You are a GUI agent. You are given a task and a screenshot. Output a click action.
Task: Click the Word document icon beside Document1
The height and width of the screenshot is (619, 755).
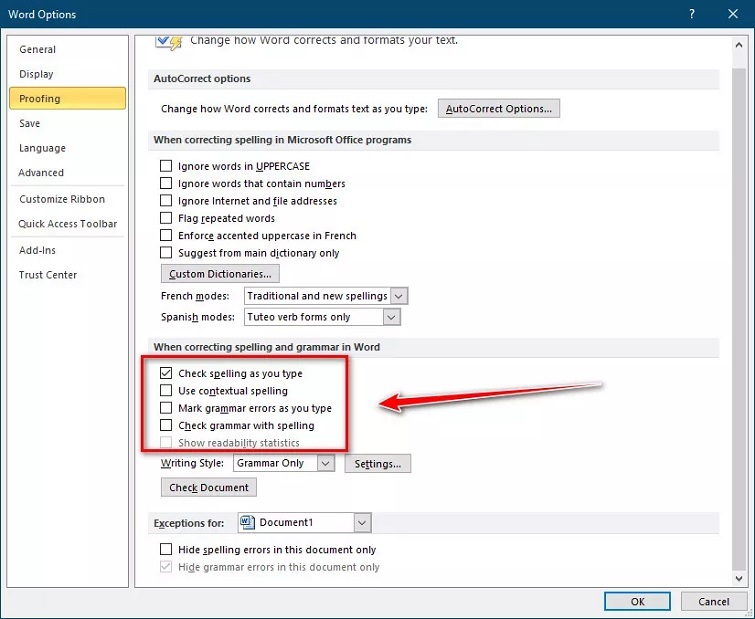point(247,522)
